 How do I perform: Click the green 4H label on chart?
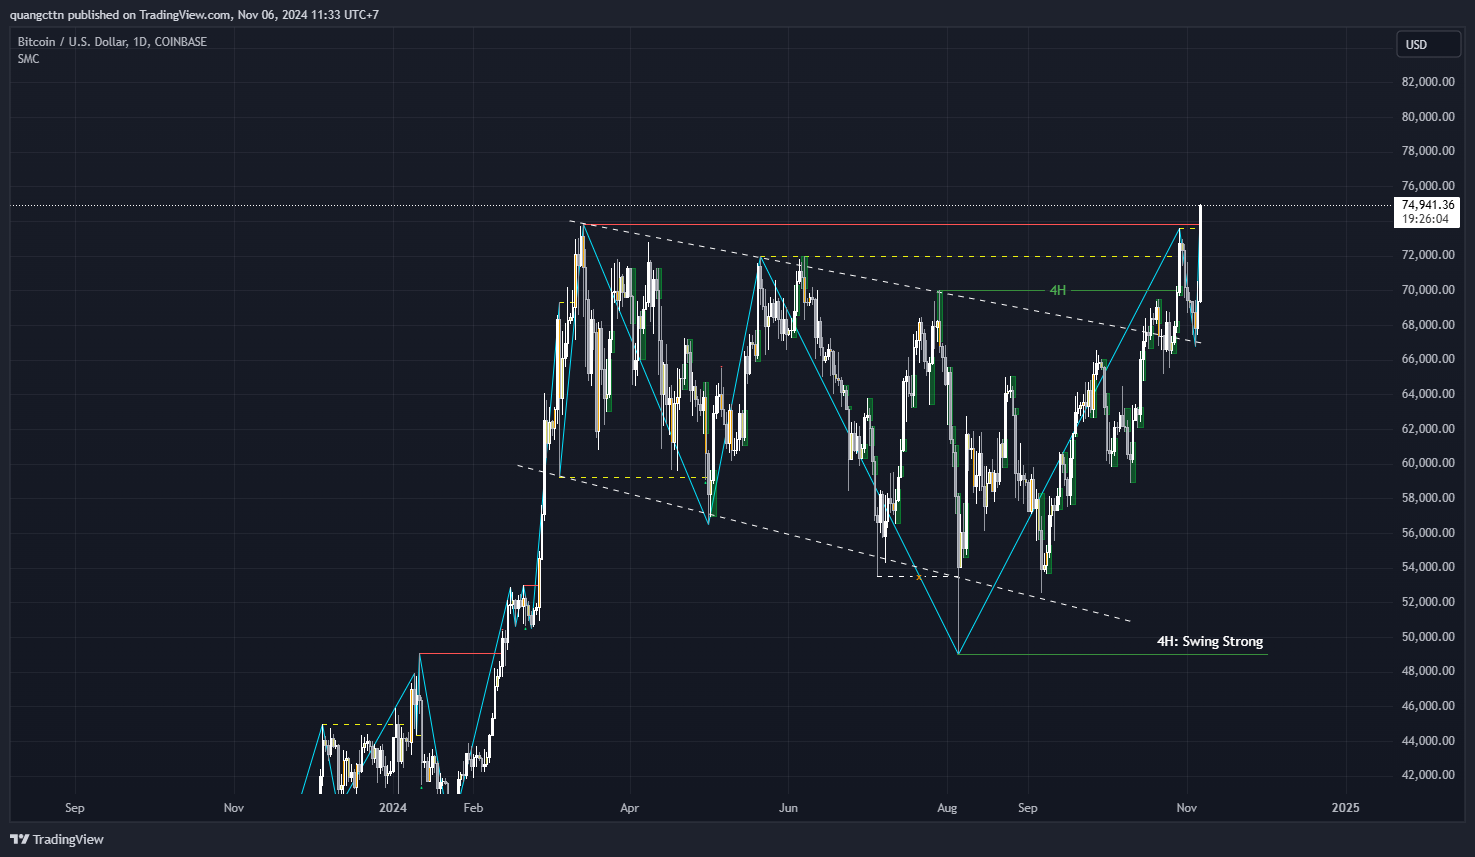coord(1057,290)
